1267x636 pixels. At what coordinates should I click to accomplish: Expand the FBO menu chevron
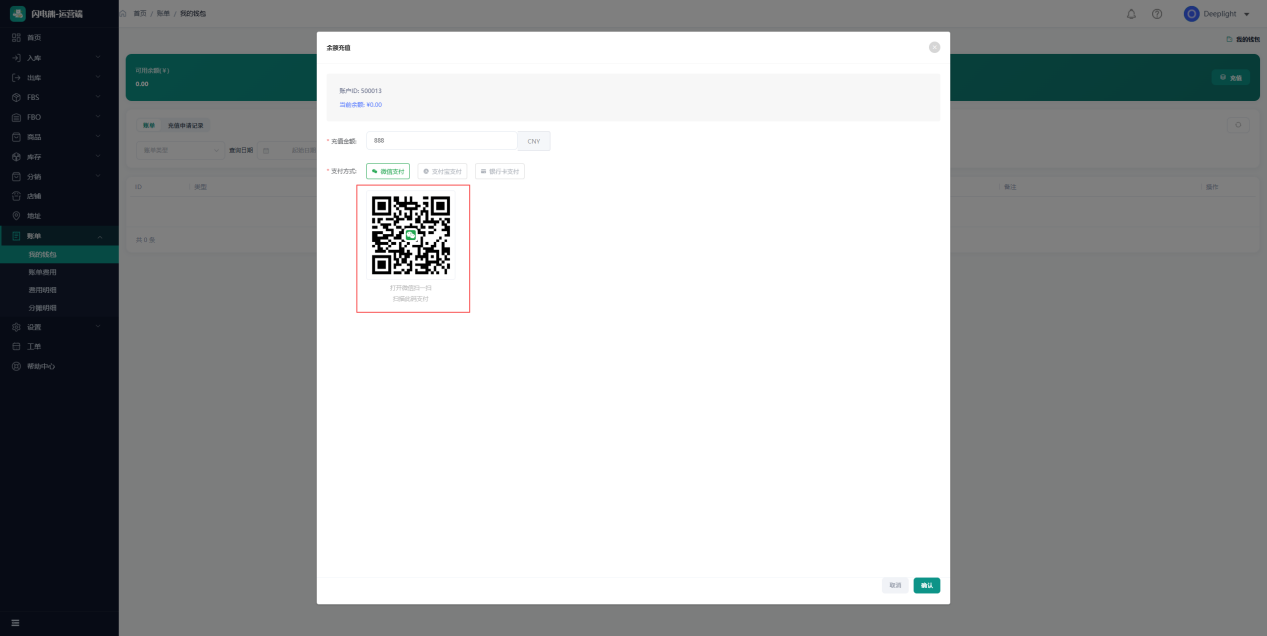tap(98, 117)
